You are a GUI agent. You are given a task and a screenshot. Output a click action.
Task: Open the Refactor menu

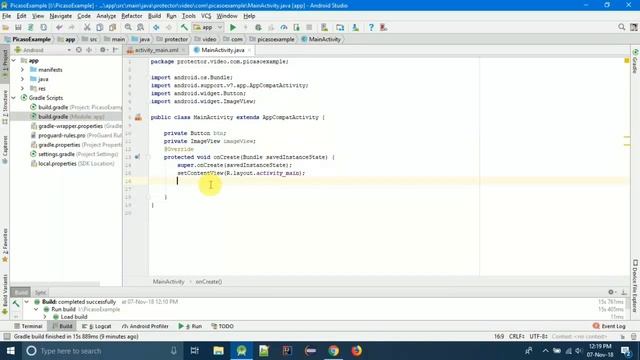click(x=131, y=16)
